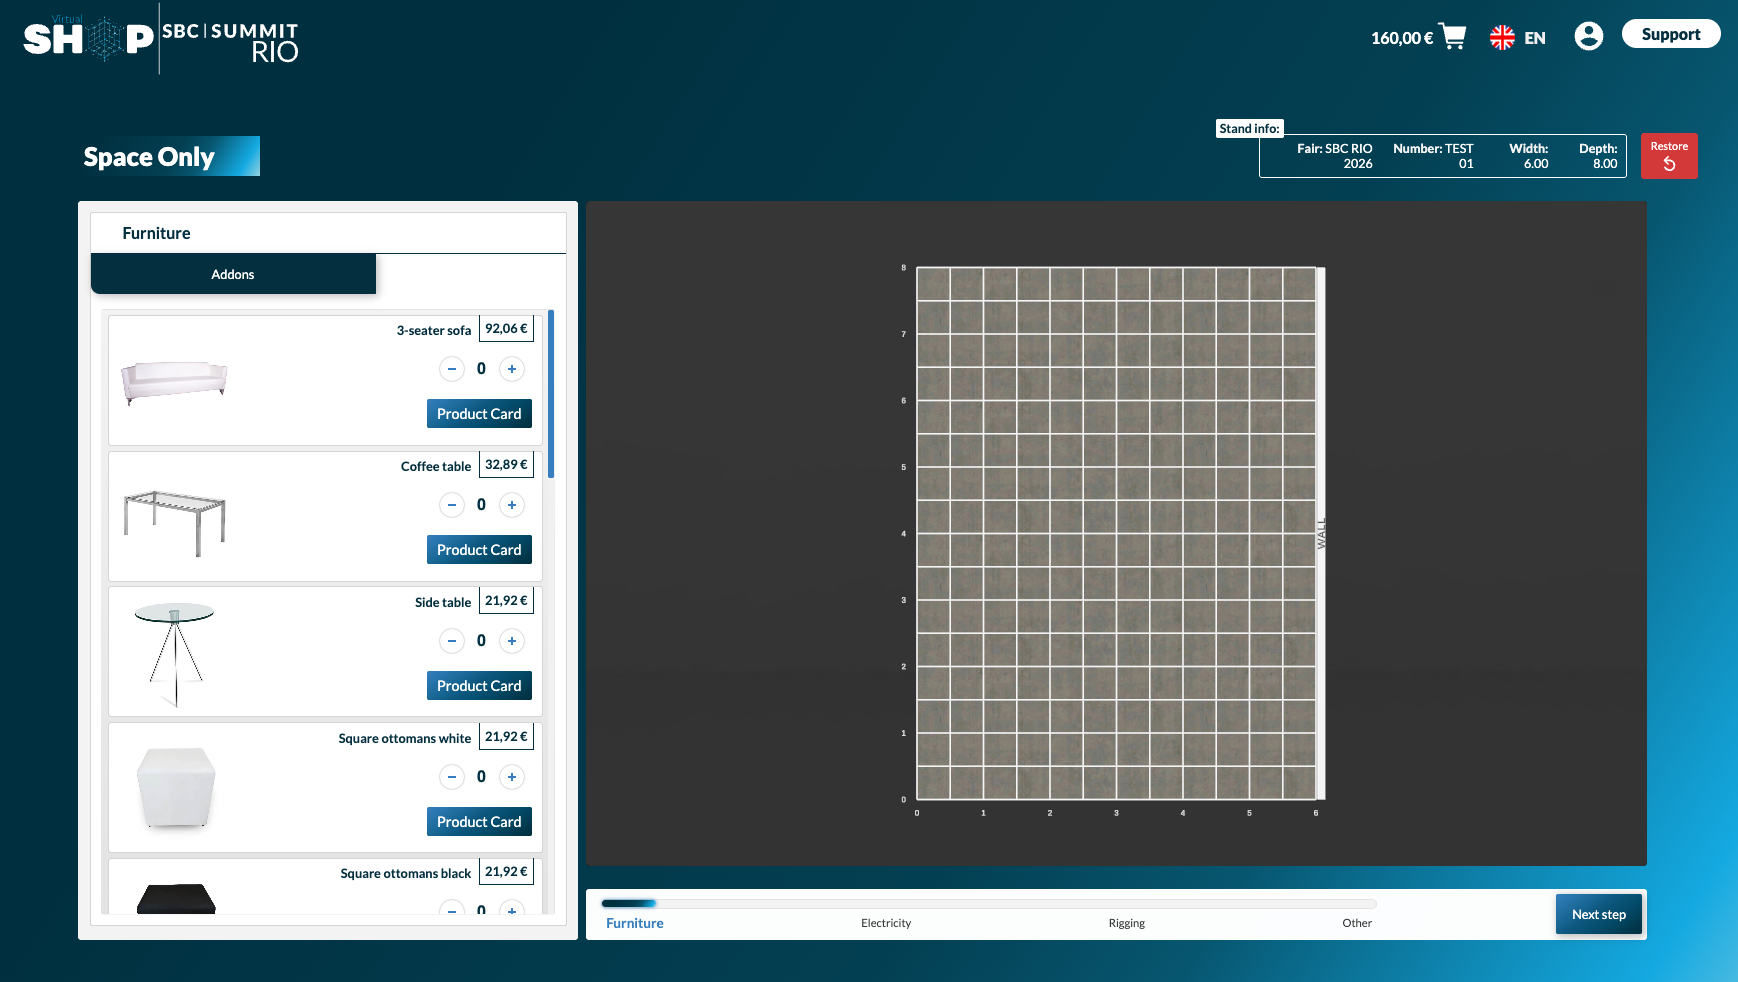
Task: Decrease 3-seater sofa quantity with minus
Action: coord(452,369)
